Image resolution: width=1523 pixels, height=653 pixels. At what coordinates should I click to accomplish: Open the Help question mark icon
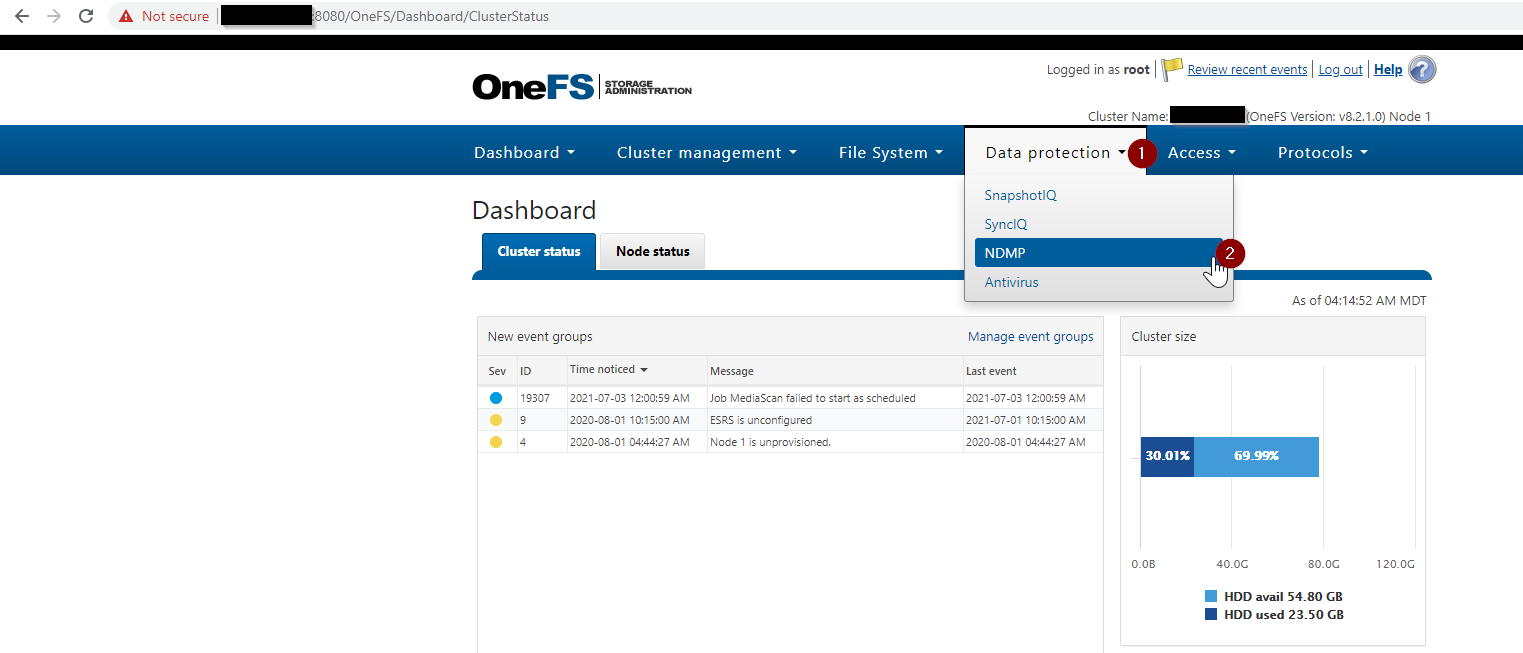click(x=1421, y=69)
